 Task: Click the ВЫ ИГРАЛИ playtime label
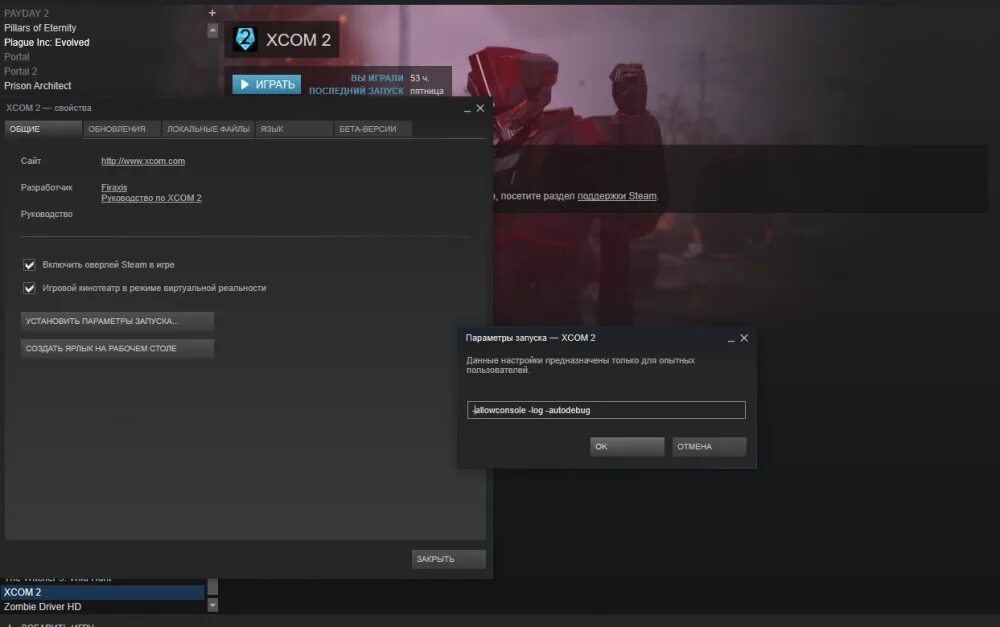tap(377, 78)
